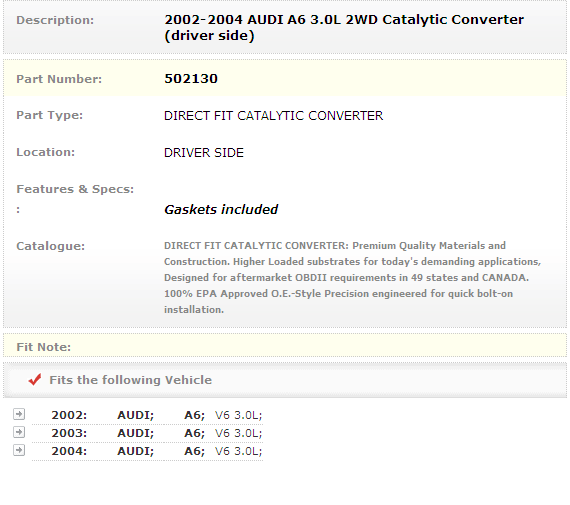Viewport: 570px width, 505px height.
Task: Select the 'Fits the following Vehicle' header
Action: pyautogui.click(x=131, y=380)
